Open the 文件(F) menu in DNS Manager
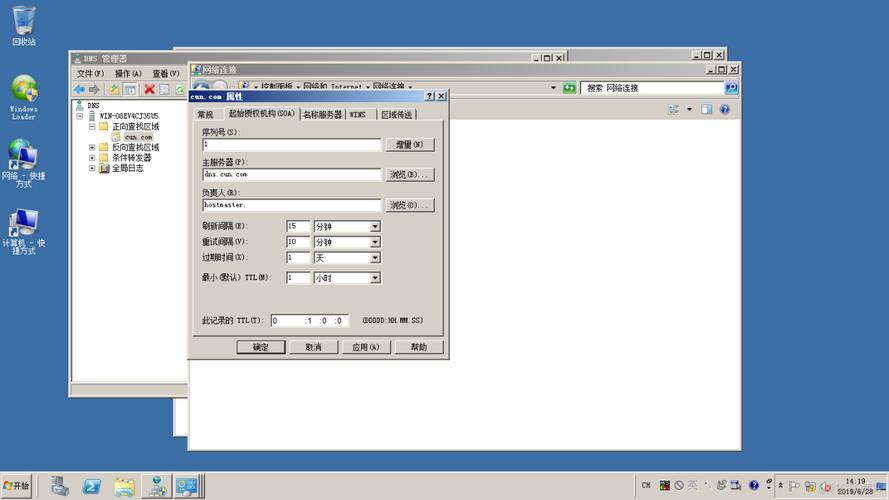889x500 pixels. point(90,74)
